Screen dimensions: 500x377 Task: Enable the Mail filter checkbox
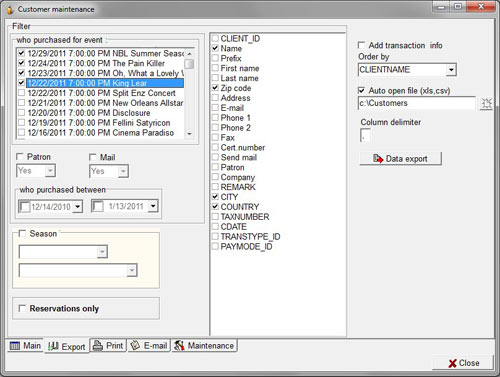[x=93, y=157]
